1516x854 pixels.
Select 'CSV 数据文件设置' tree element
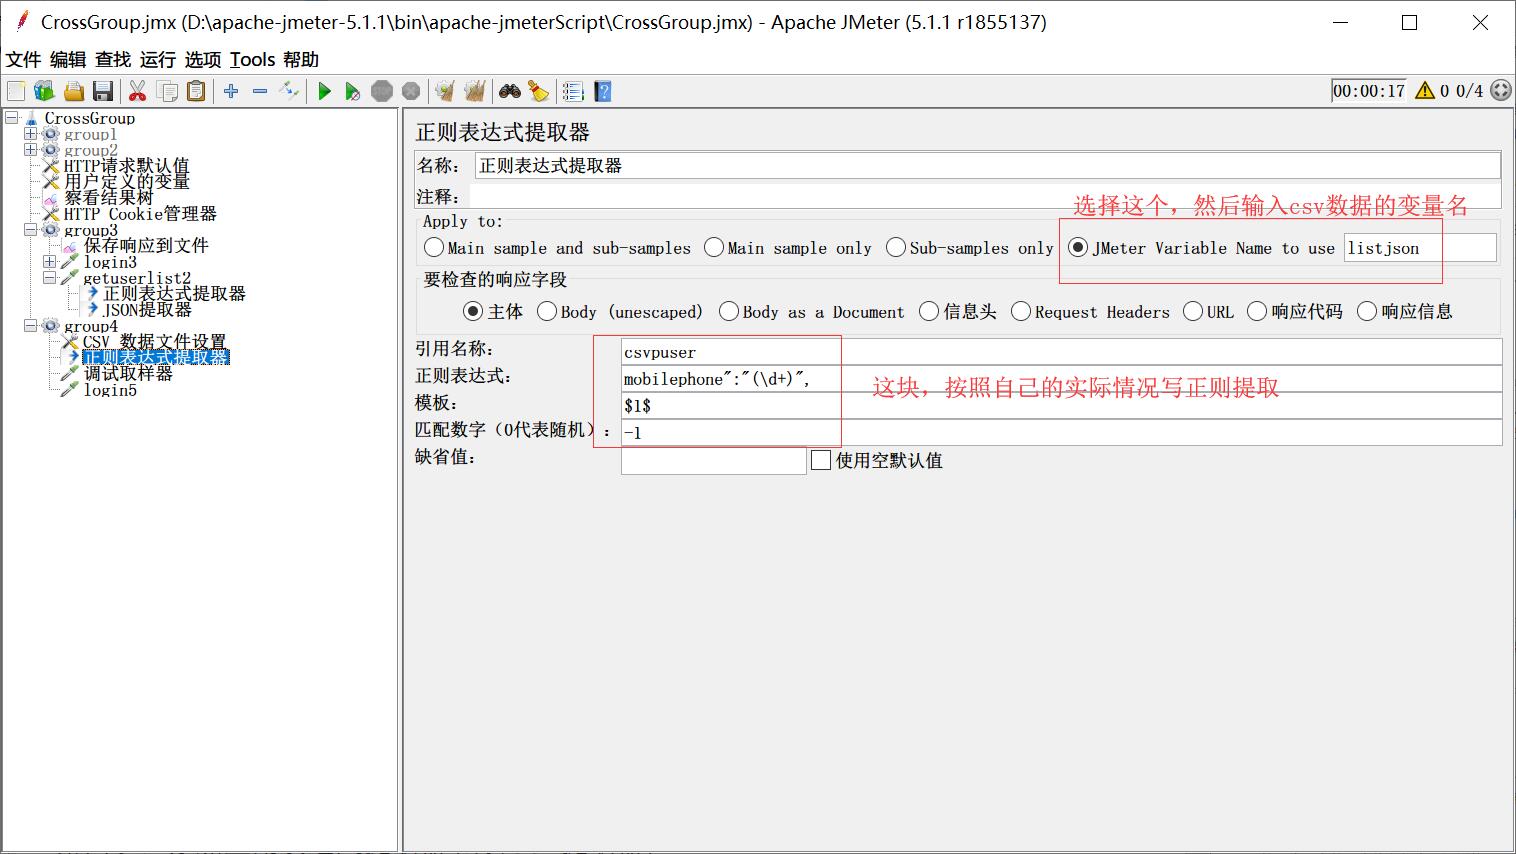click(x=154, y=342)
